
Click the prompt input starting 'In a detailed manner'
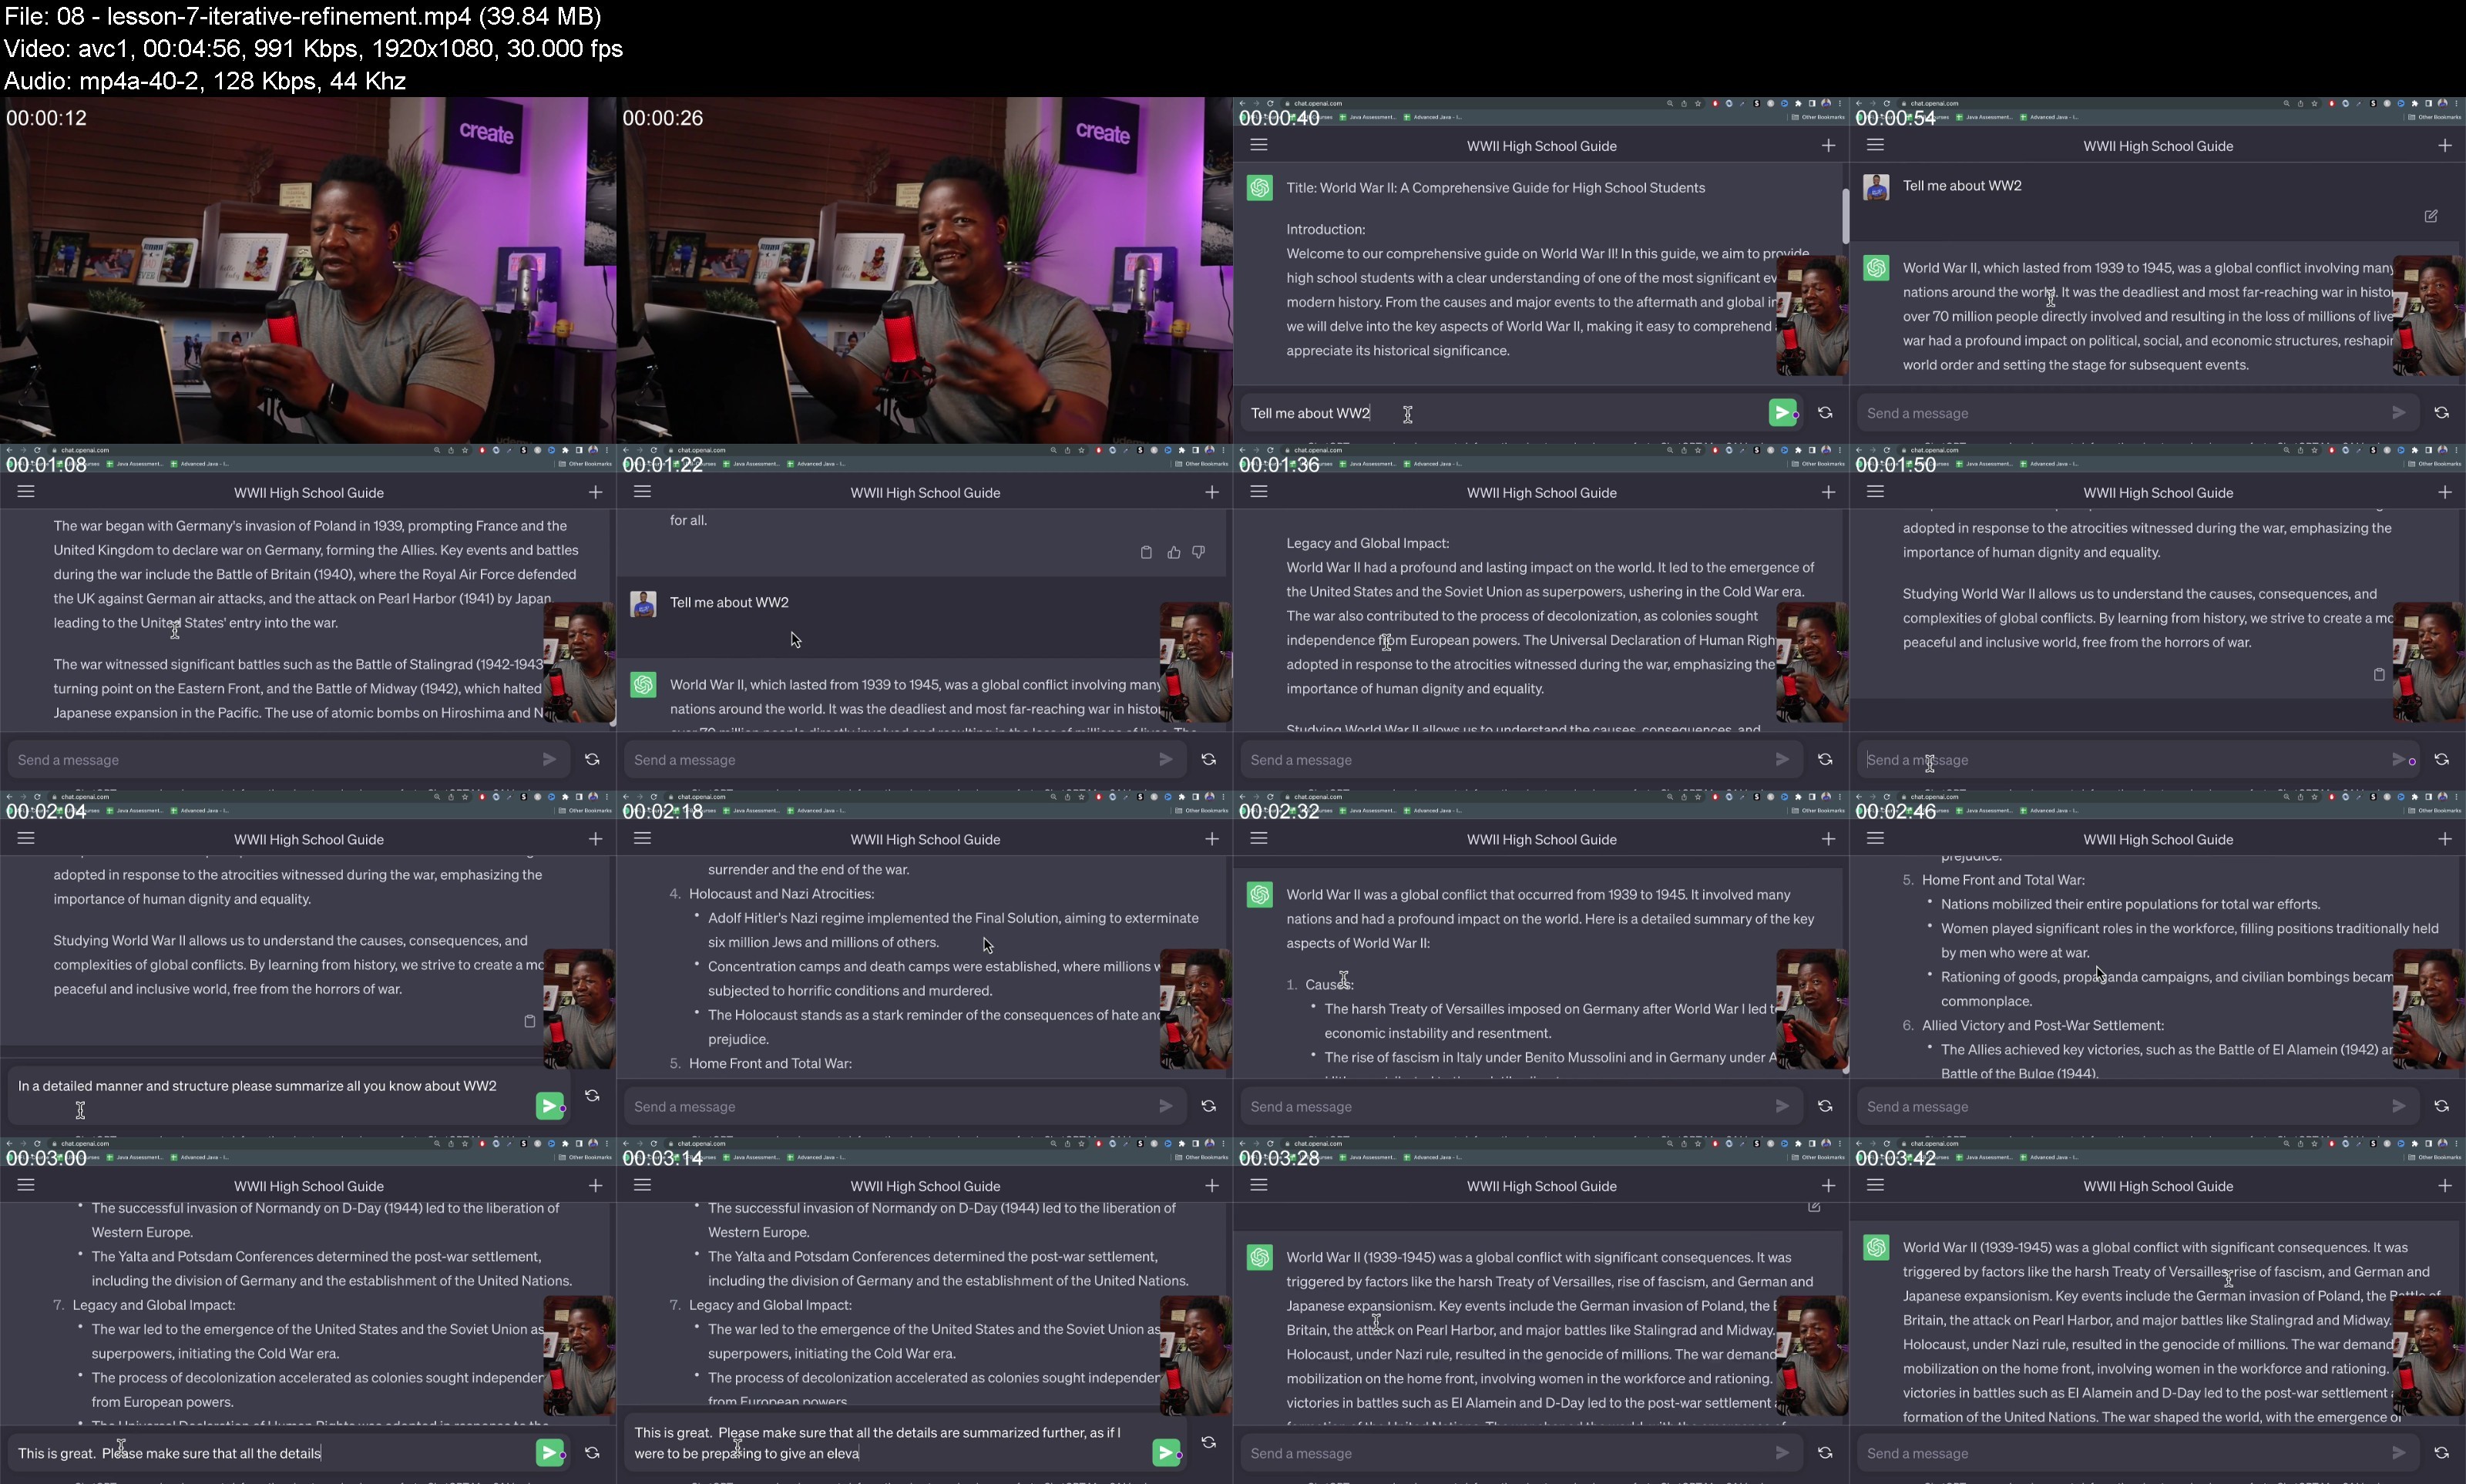(x=288, y=1096)
